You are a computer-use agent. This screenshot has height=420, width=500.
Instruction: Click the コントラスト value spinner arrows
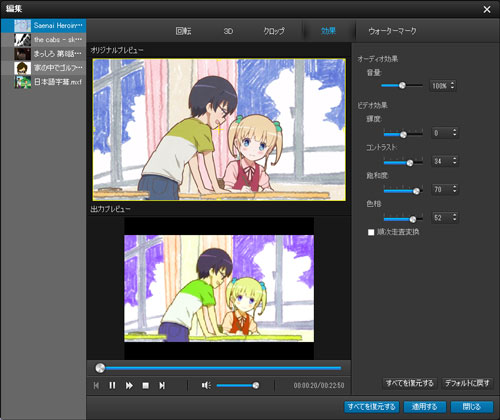tap(454, 161)
